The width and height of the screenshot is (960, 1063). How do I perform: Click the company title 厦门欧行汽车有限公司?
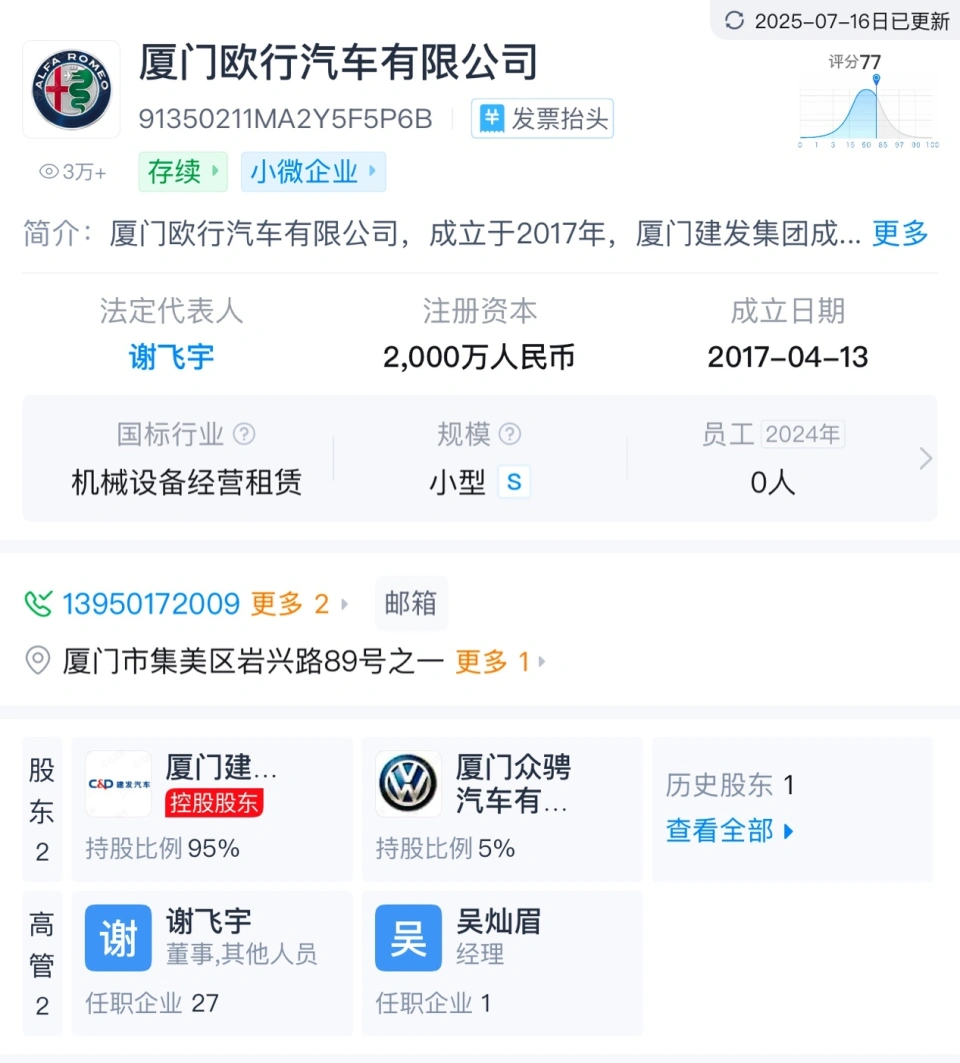pos(338,62)
